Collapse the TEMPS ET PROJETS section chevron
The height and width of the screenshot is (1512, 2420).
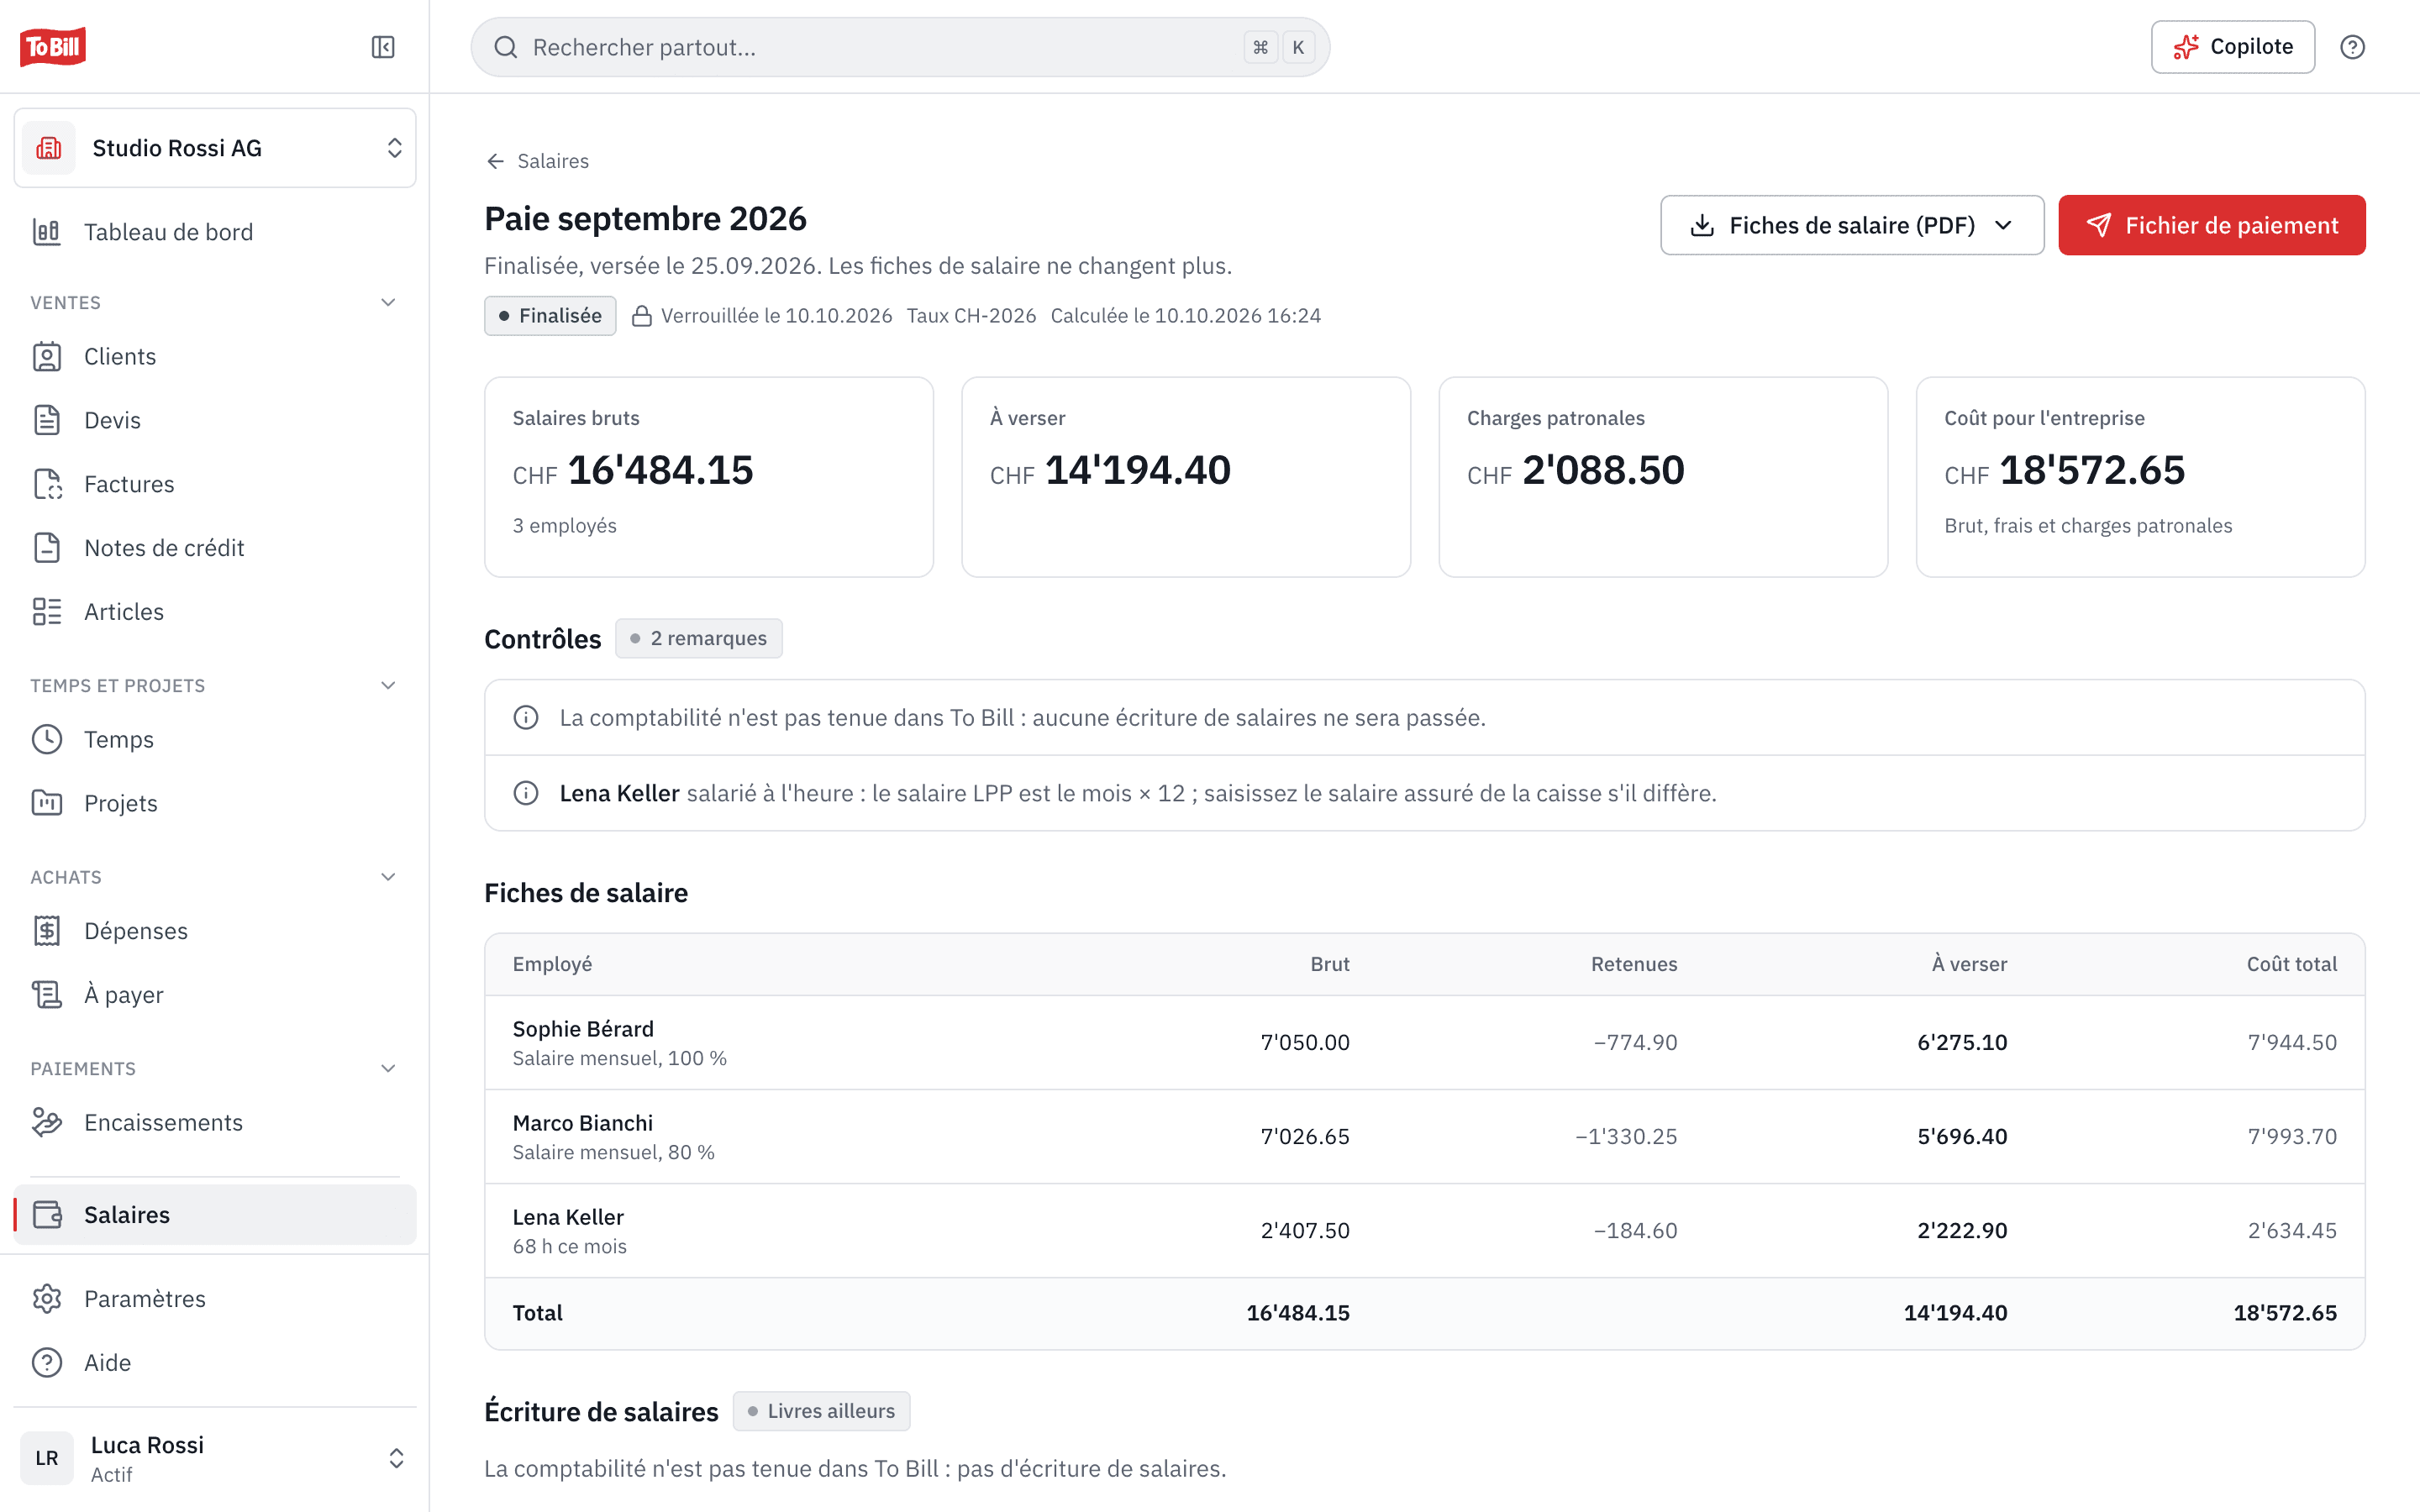pos(389,685)
